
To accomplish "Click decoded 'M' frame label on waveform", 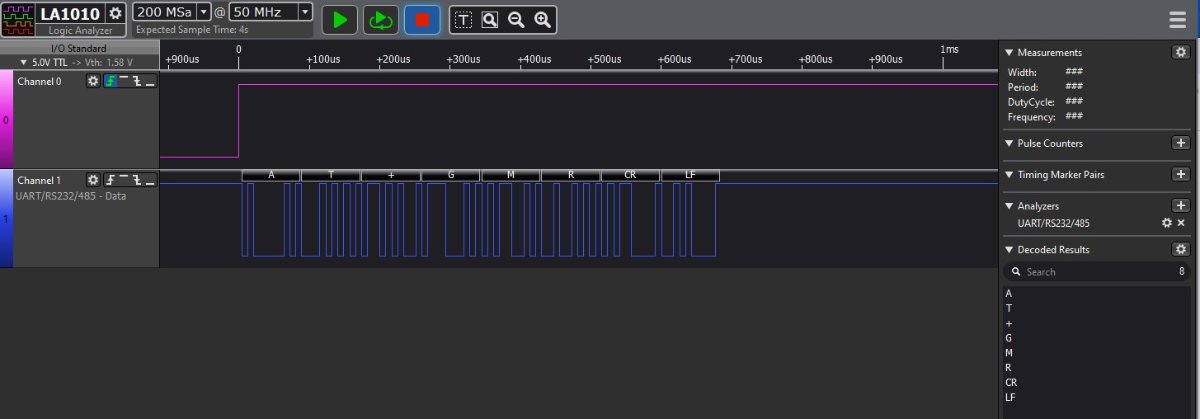I will pyautogui.click(x=511, y=175).
